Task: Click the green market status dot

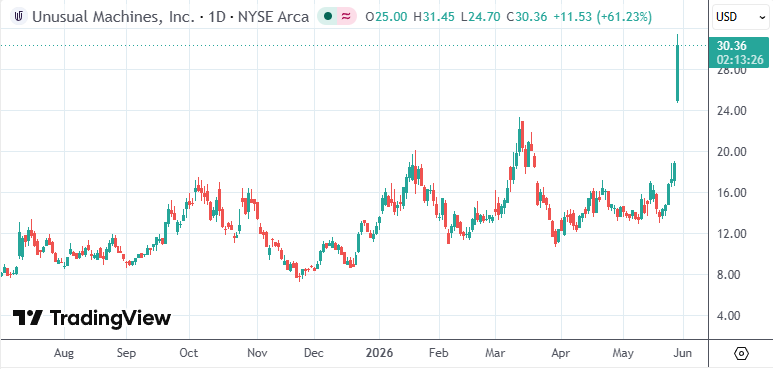Action: [327, 17]
